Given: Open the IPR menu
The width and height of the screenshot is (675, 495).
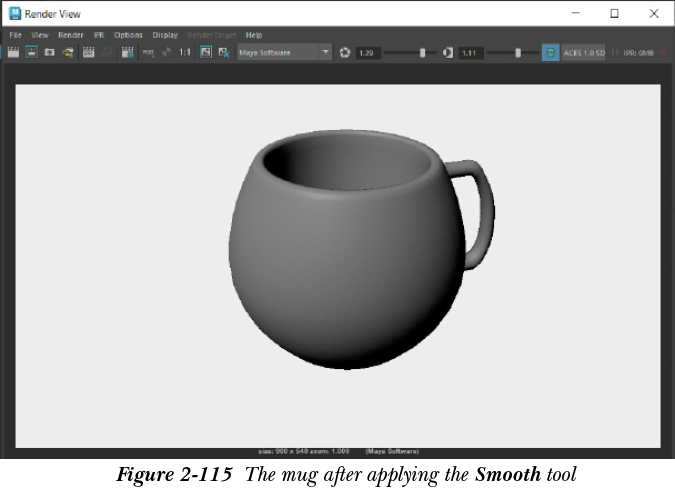Looking at the screenshot, I should pos(99,35).
